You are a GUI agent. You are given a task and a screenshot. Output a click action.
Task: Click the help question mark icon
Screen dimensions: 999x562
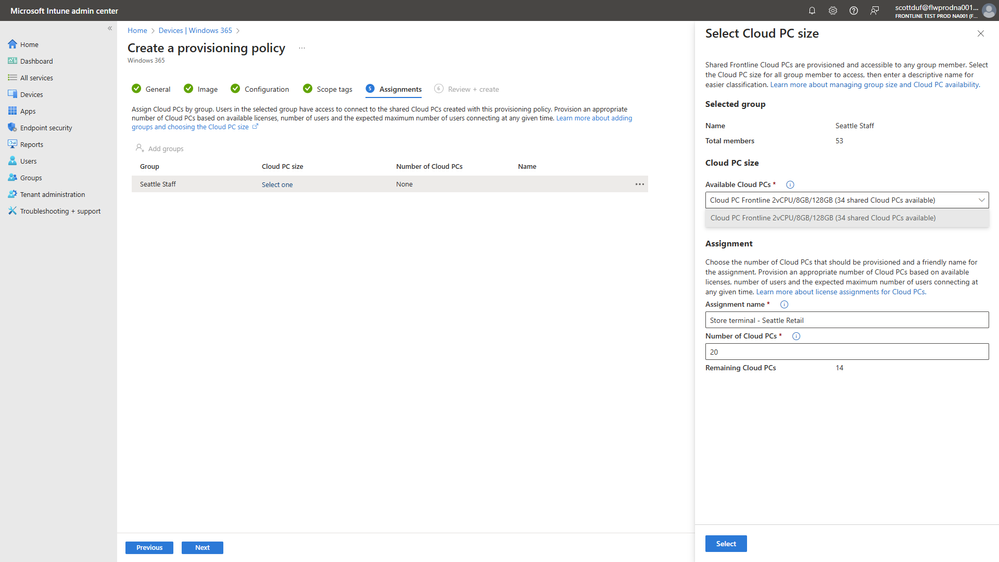click(x=853, y=10)
